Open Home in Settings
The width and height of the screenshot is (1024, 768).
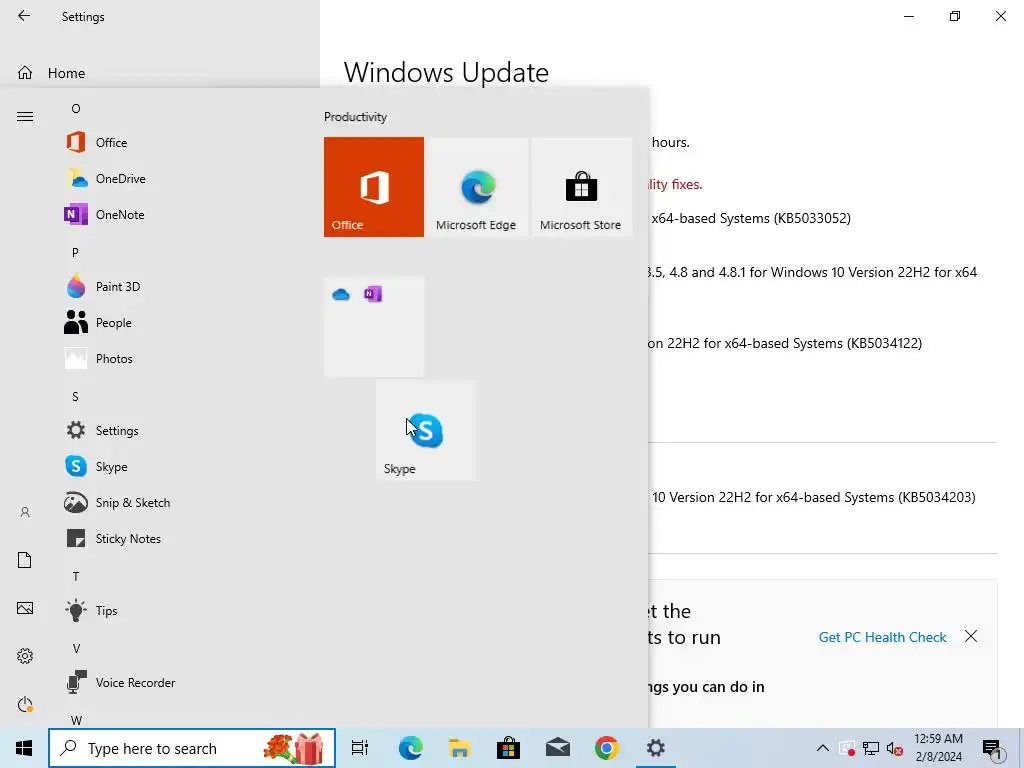pos(66,73)
